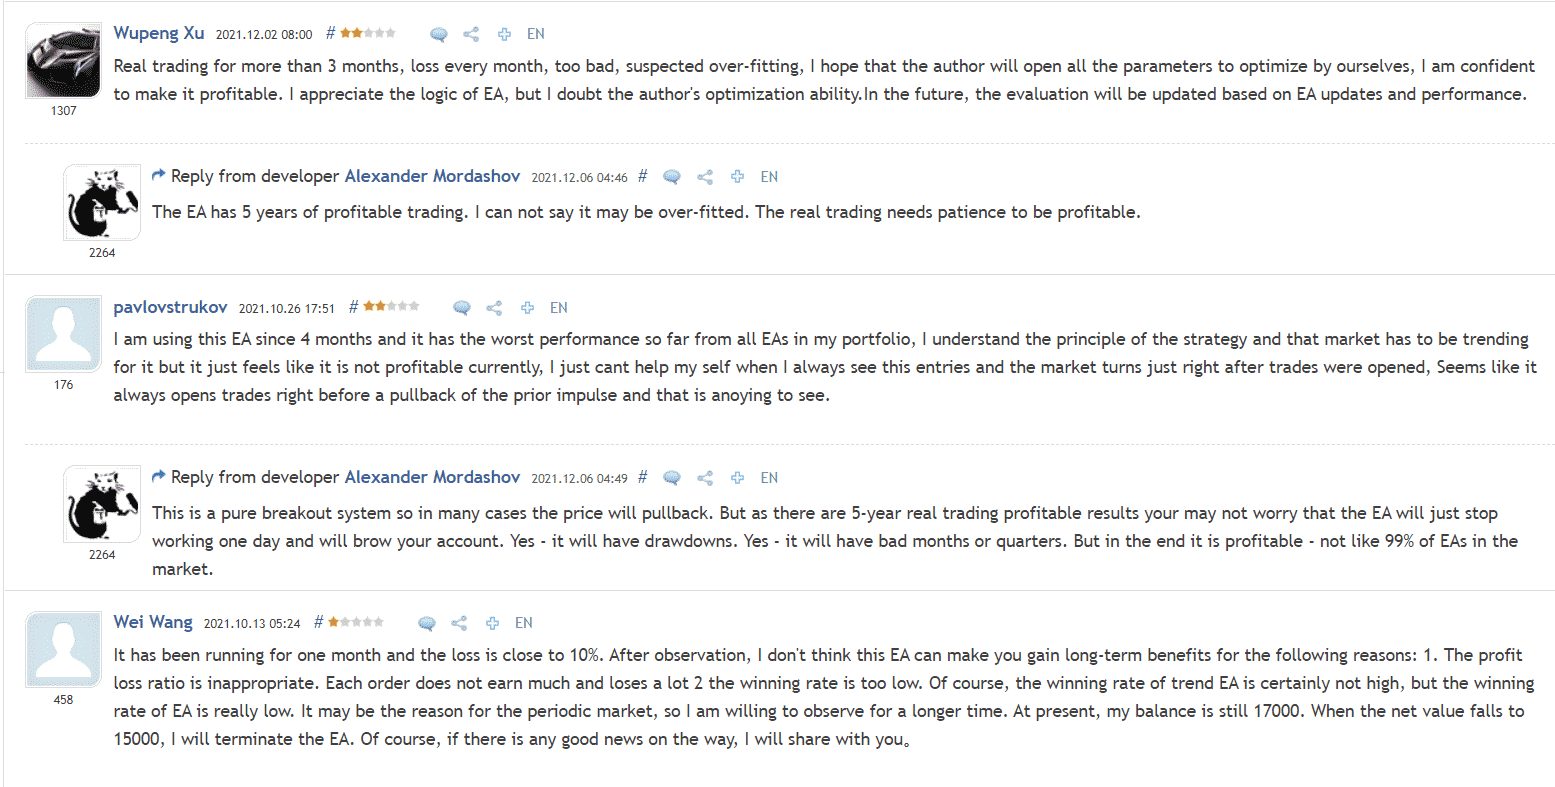Image resolution: width=1555 pixels, height=787 pixels.
Task: Open Wupeng Xu's profile link
Action: [x=159, y=33]
